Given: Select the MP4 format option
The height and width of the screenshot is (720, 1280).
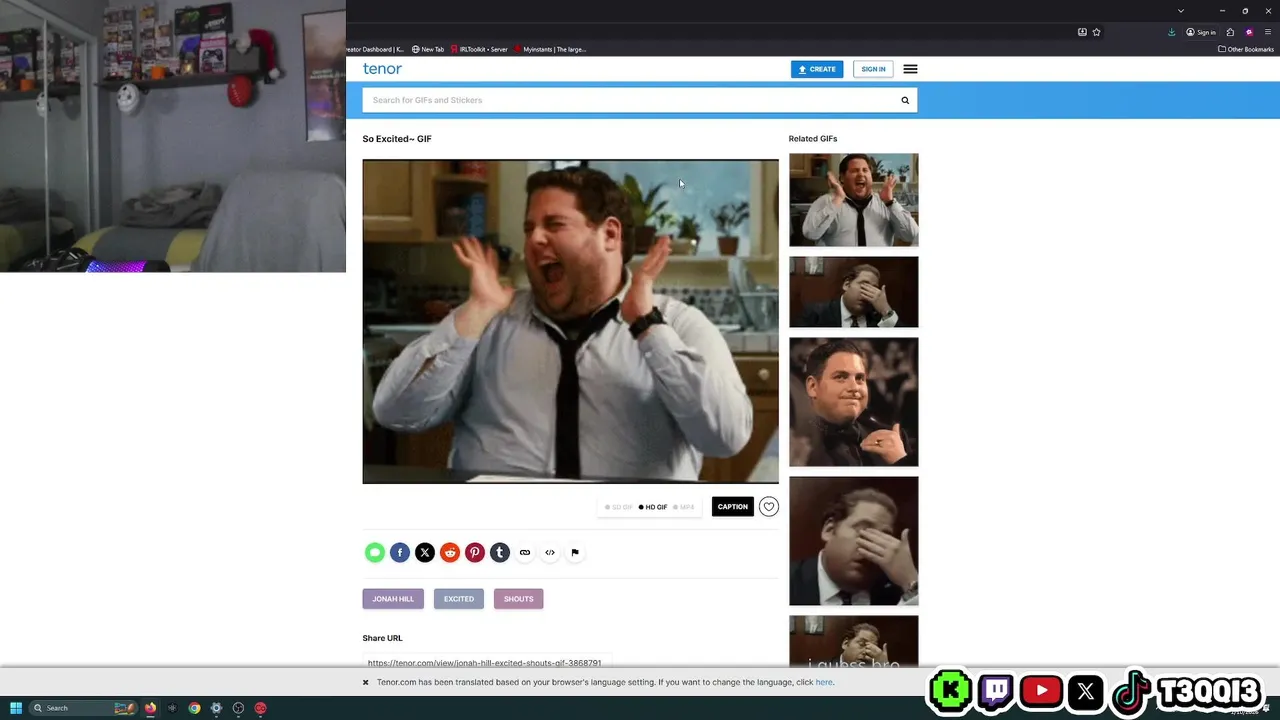Looking at the screenshot, I should tap(684, 507).
